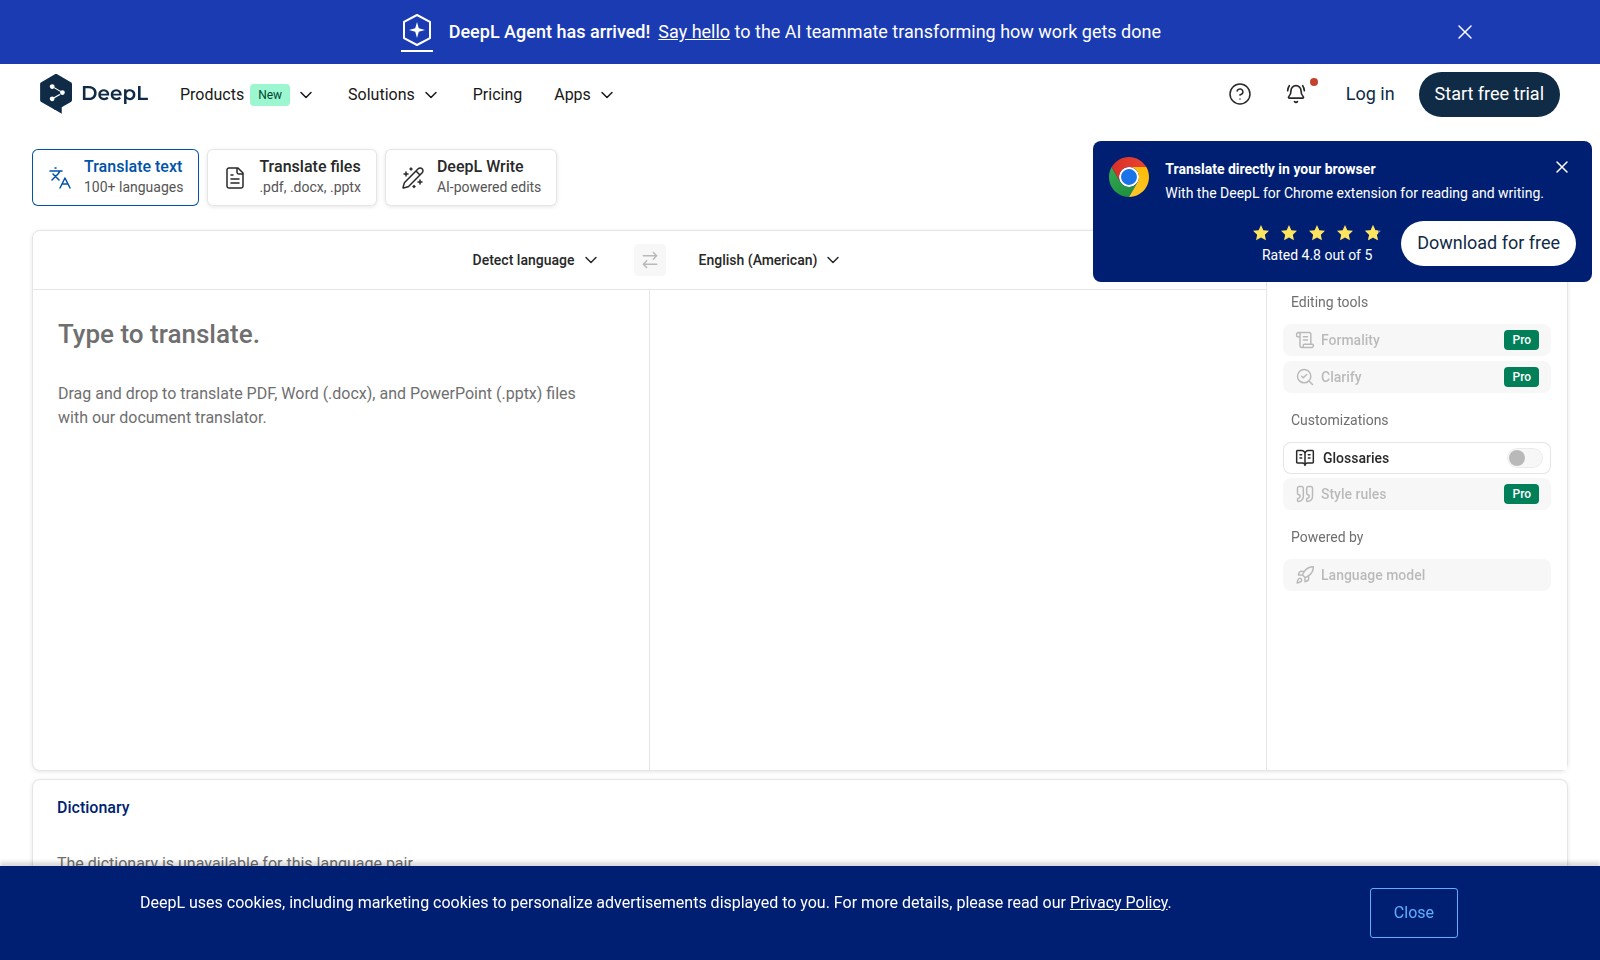
Task: Switch to the DeepL Write tab
Action: coord(471,177)
